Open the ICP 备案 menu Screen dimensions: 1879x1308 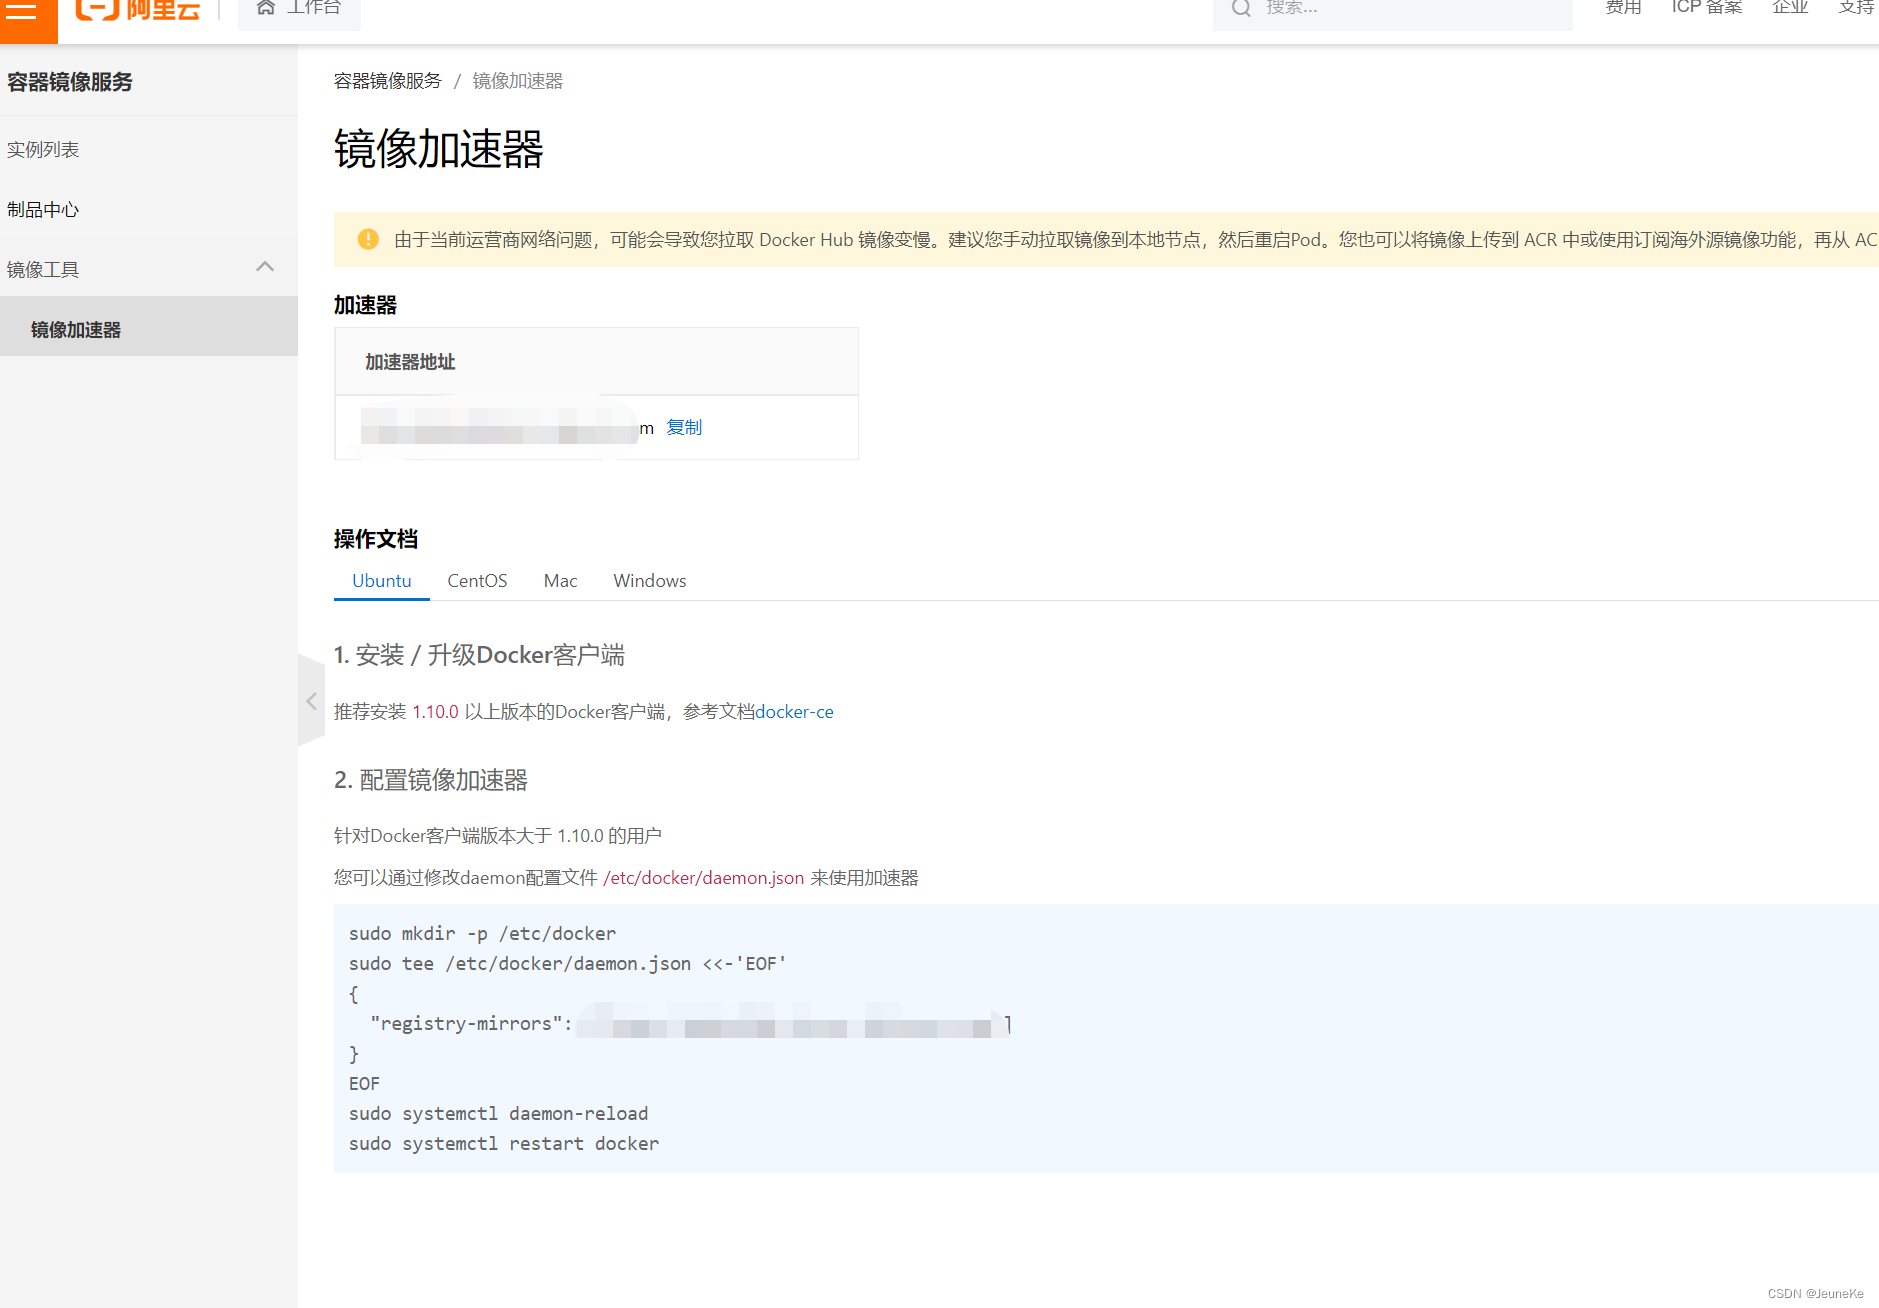tap(1706, 8)
